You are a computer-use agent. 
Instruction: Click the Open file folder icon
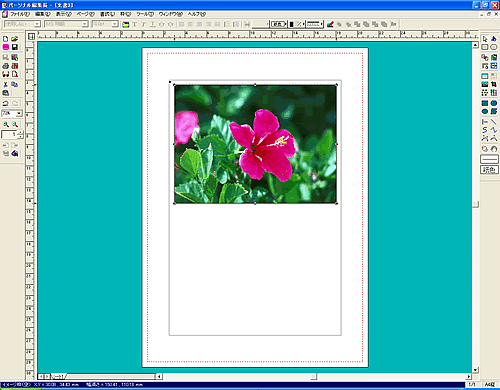pos(15,39)
